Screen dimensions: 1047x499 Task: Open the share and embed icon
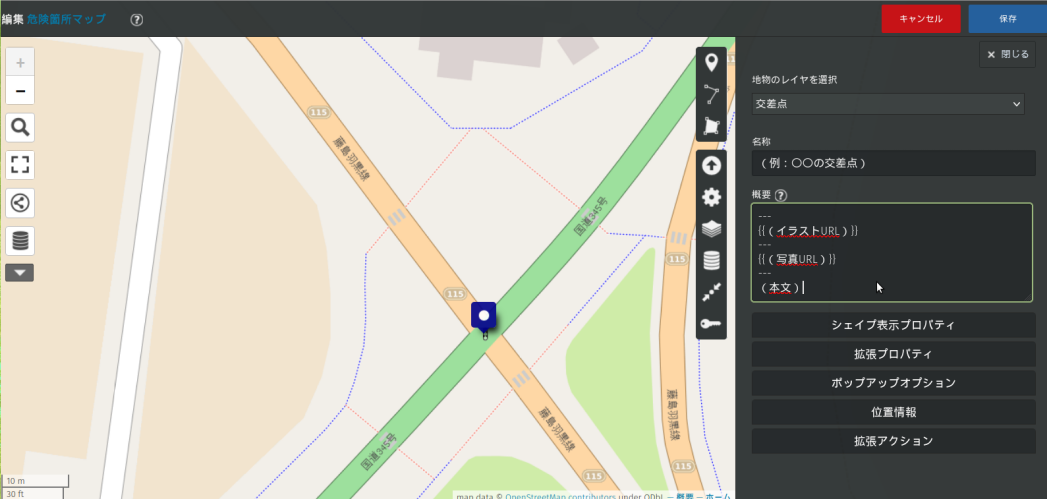tap(20, 202)
